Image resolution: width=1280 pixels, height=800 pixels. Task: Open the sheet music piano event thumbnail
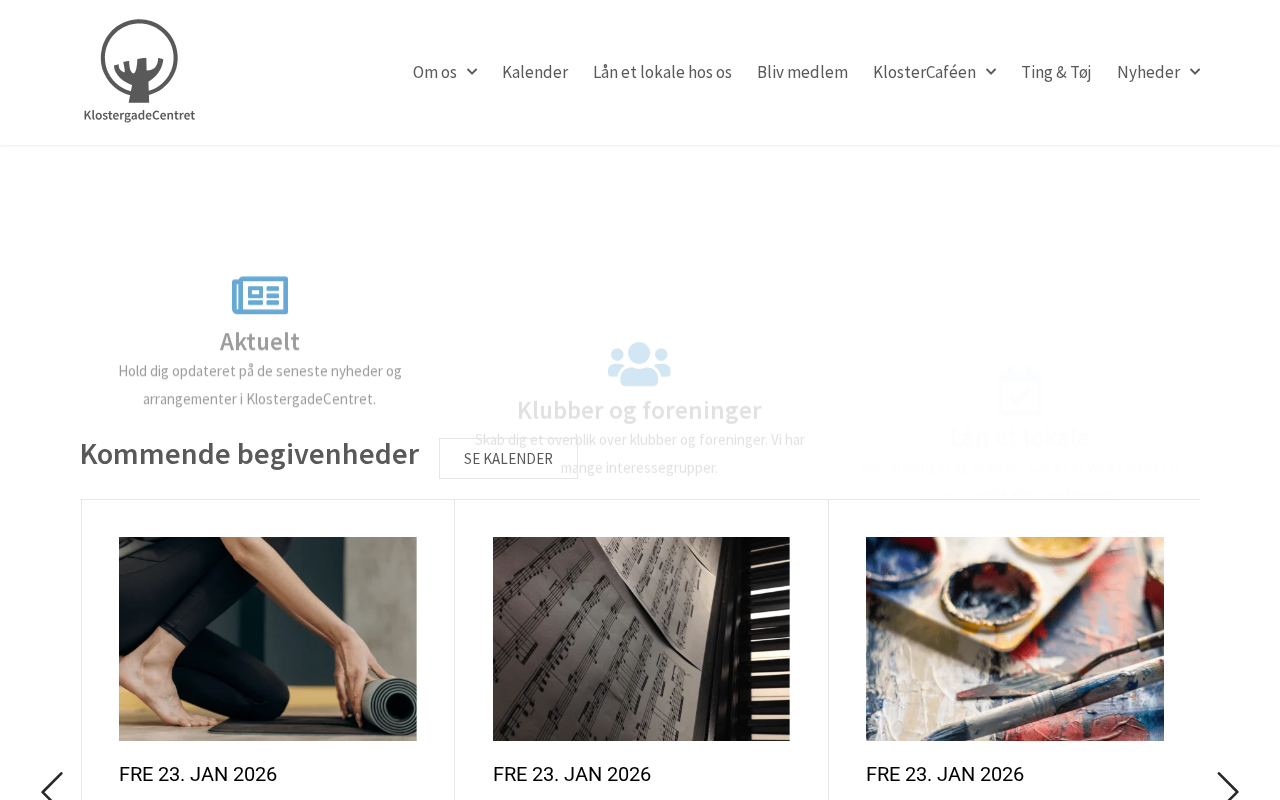point(641,639)
